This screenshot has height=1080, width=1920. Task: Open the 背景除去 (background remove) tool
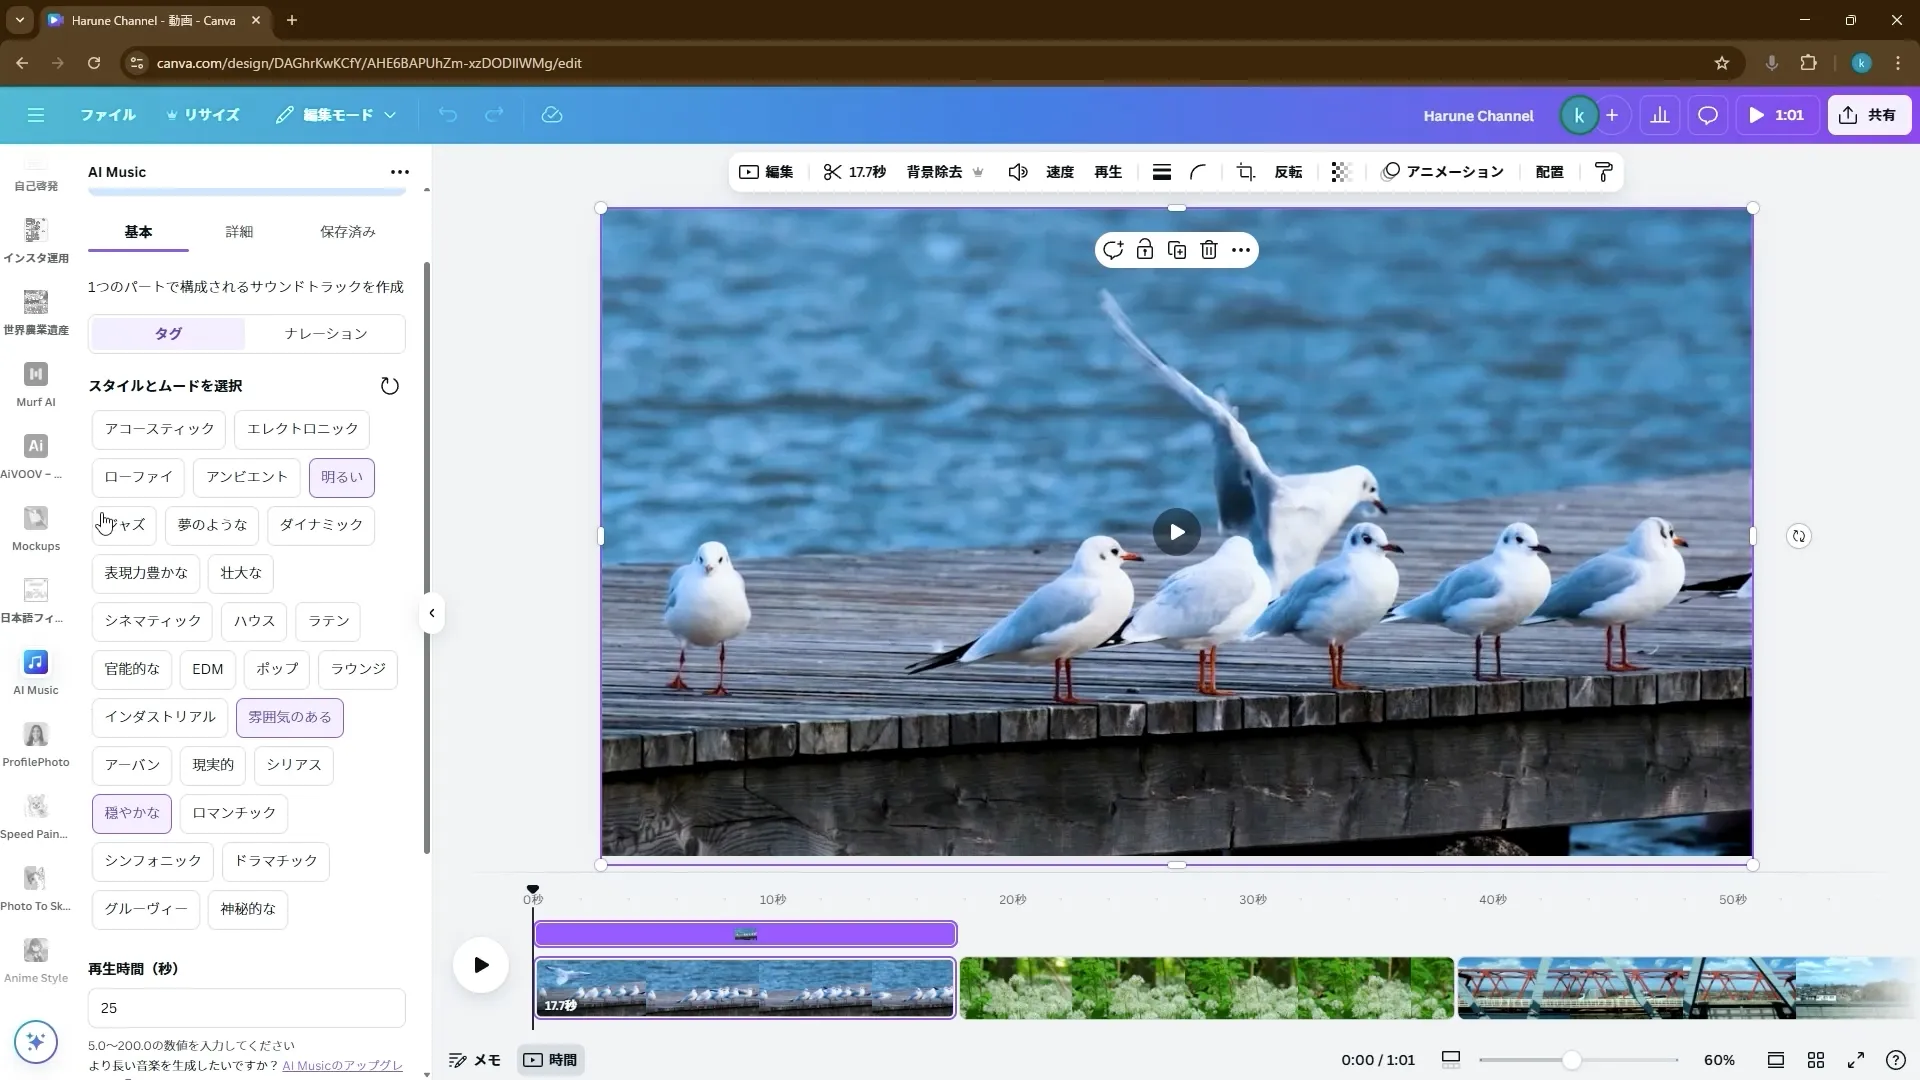pos(934,171)
